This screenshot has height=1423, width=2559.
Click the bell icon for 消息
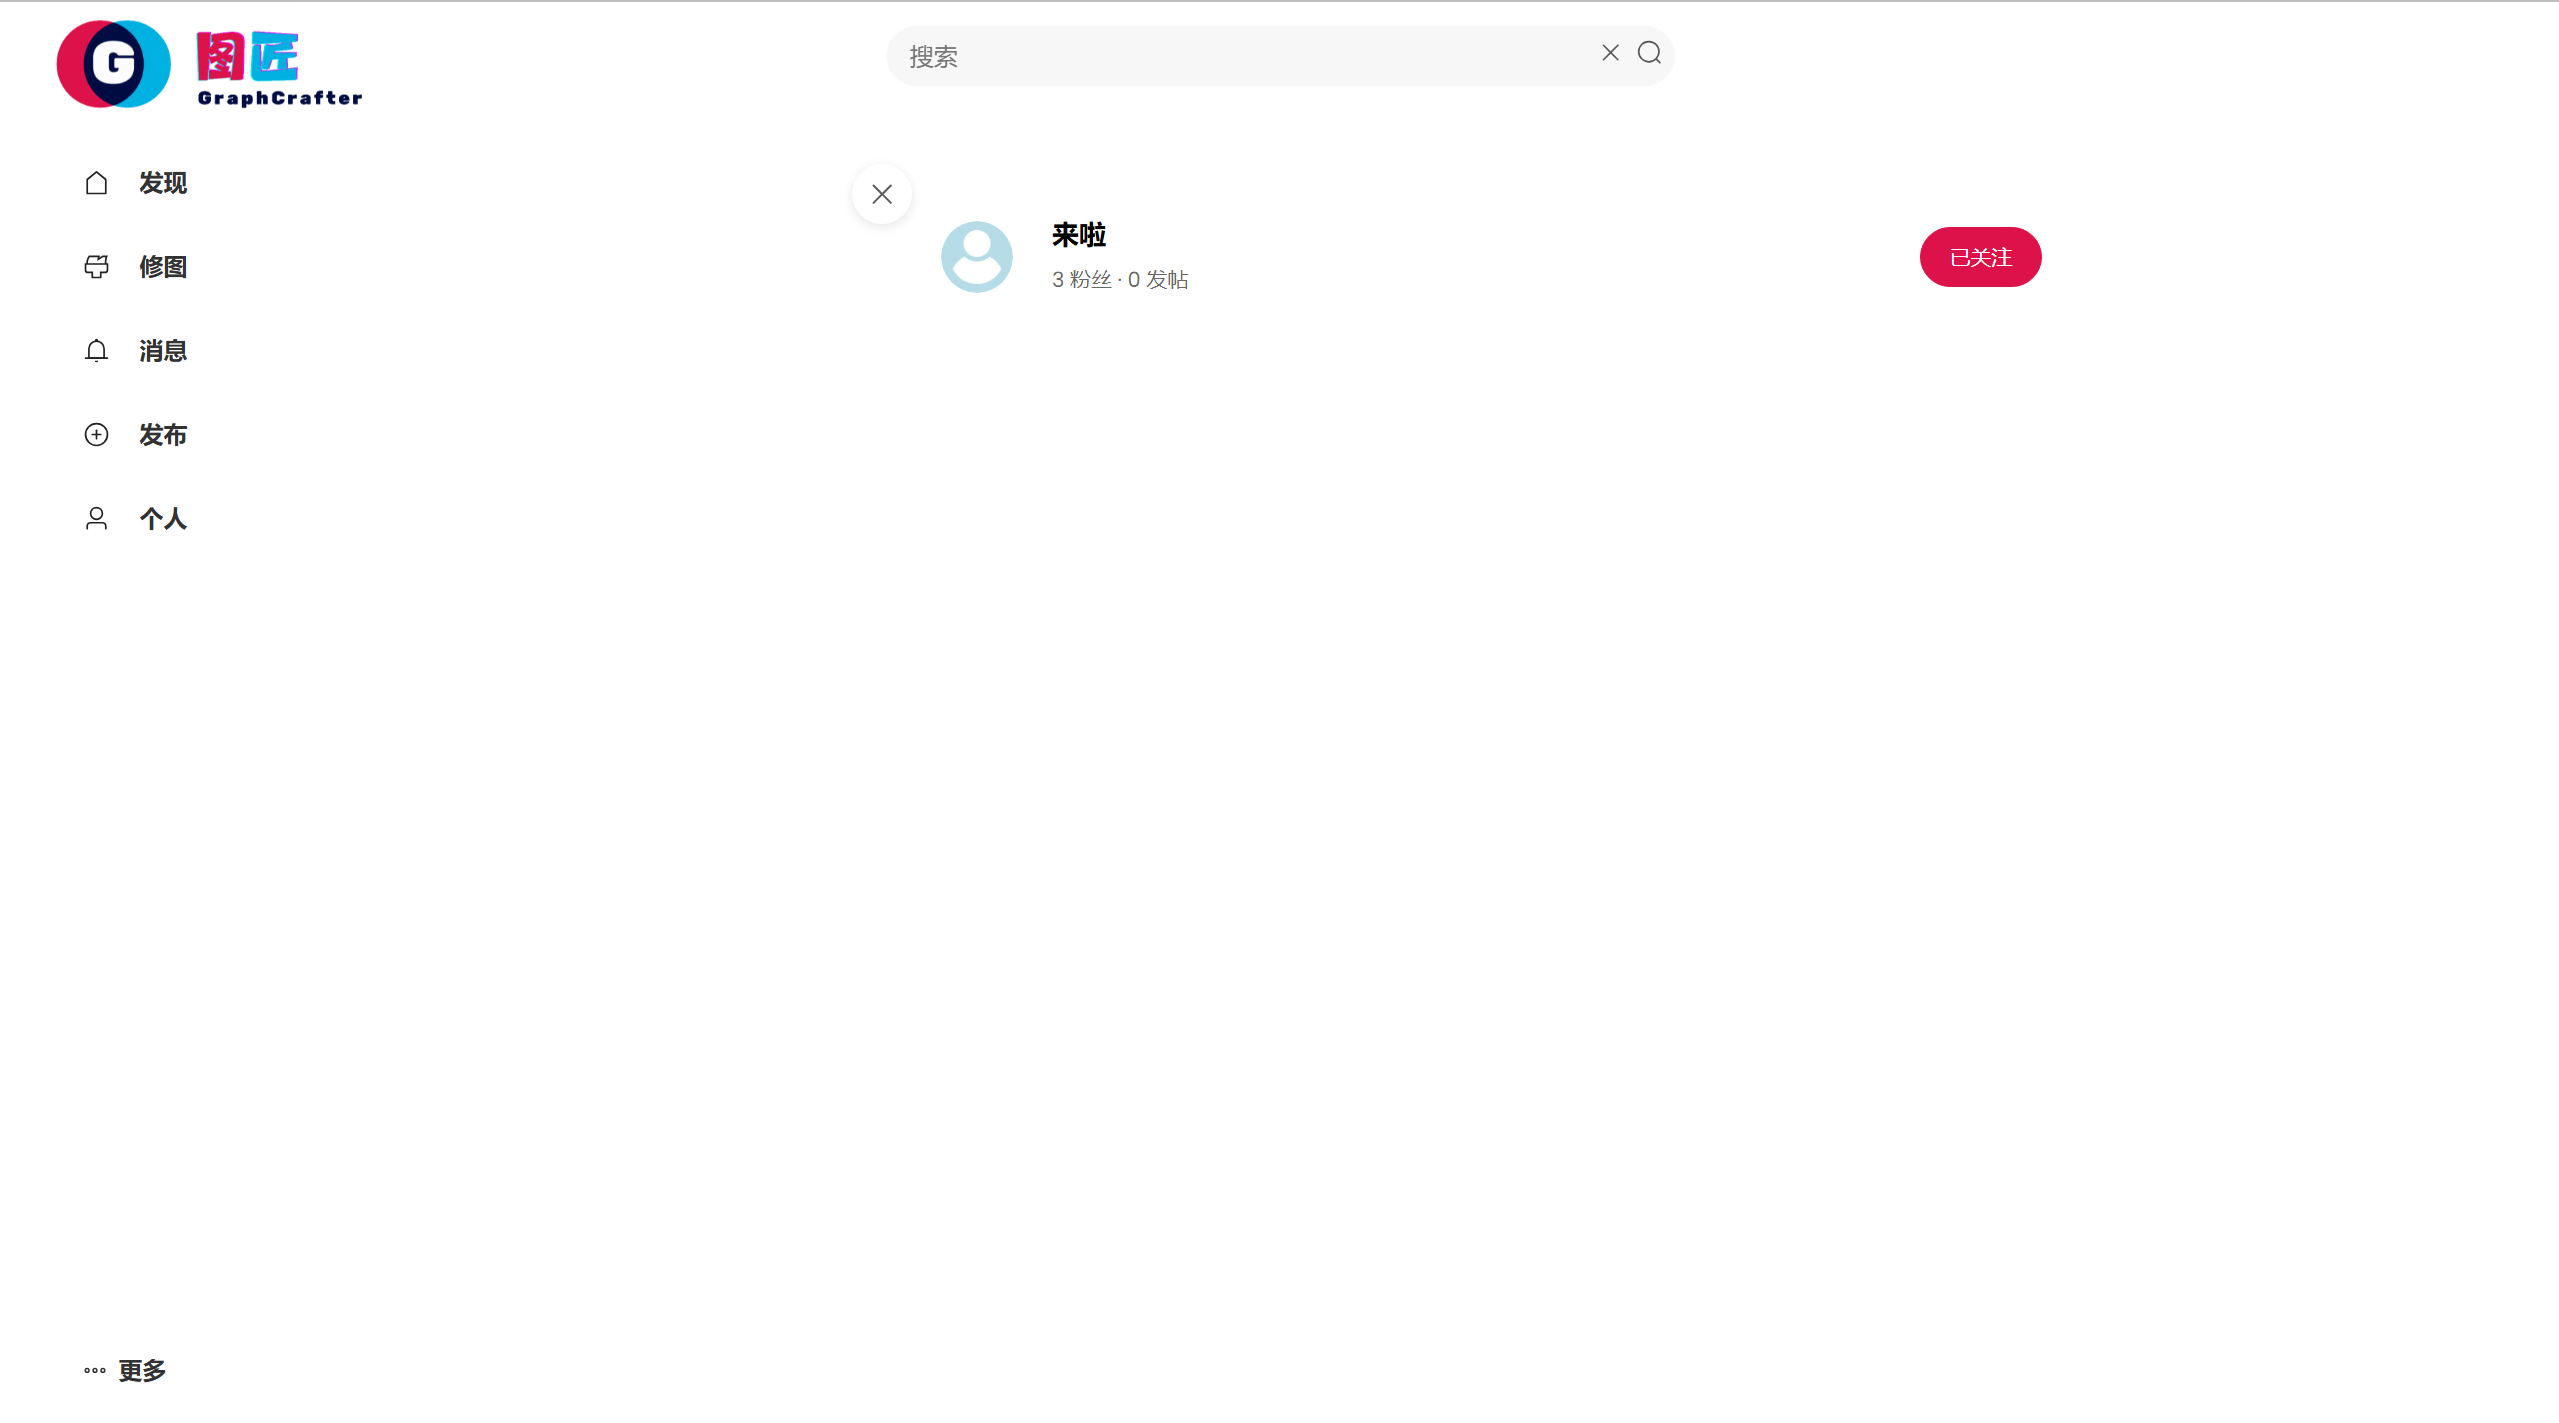click(96, 351)
